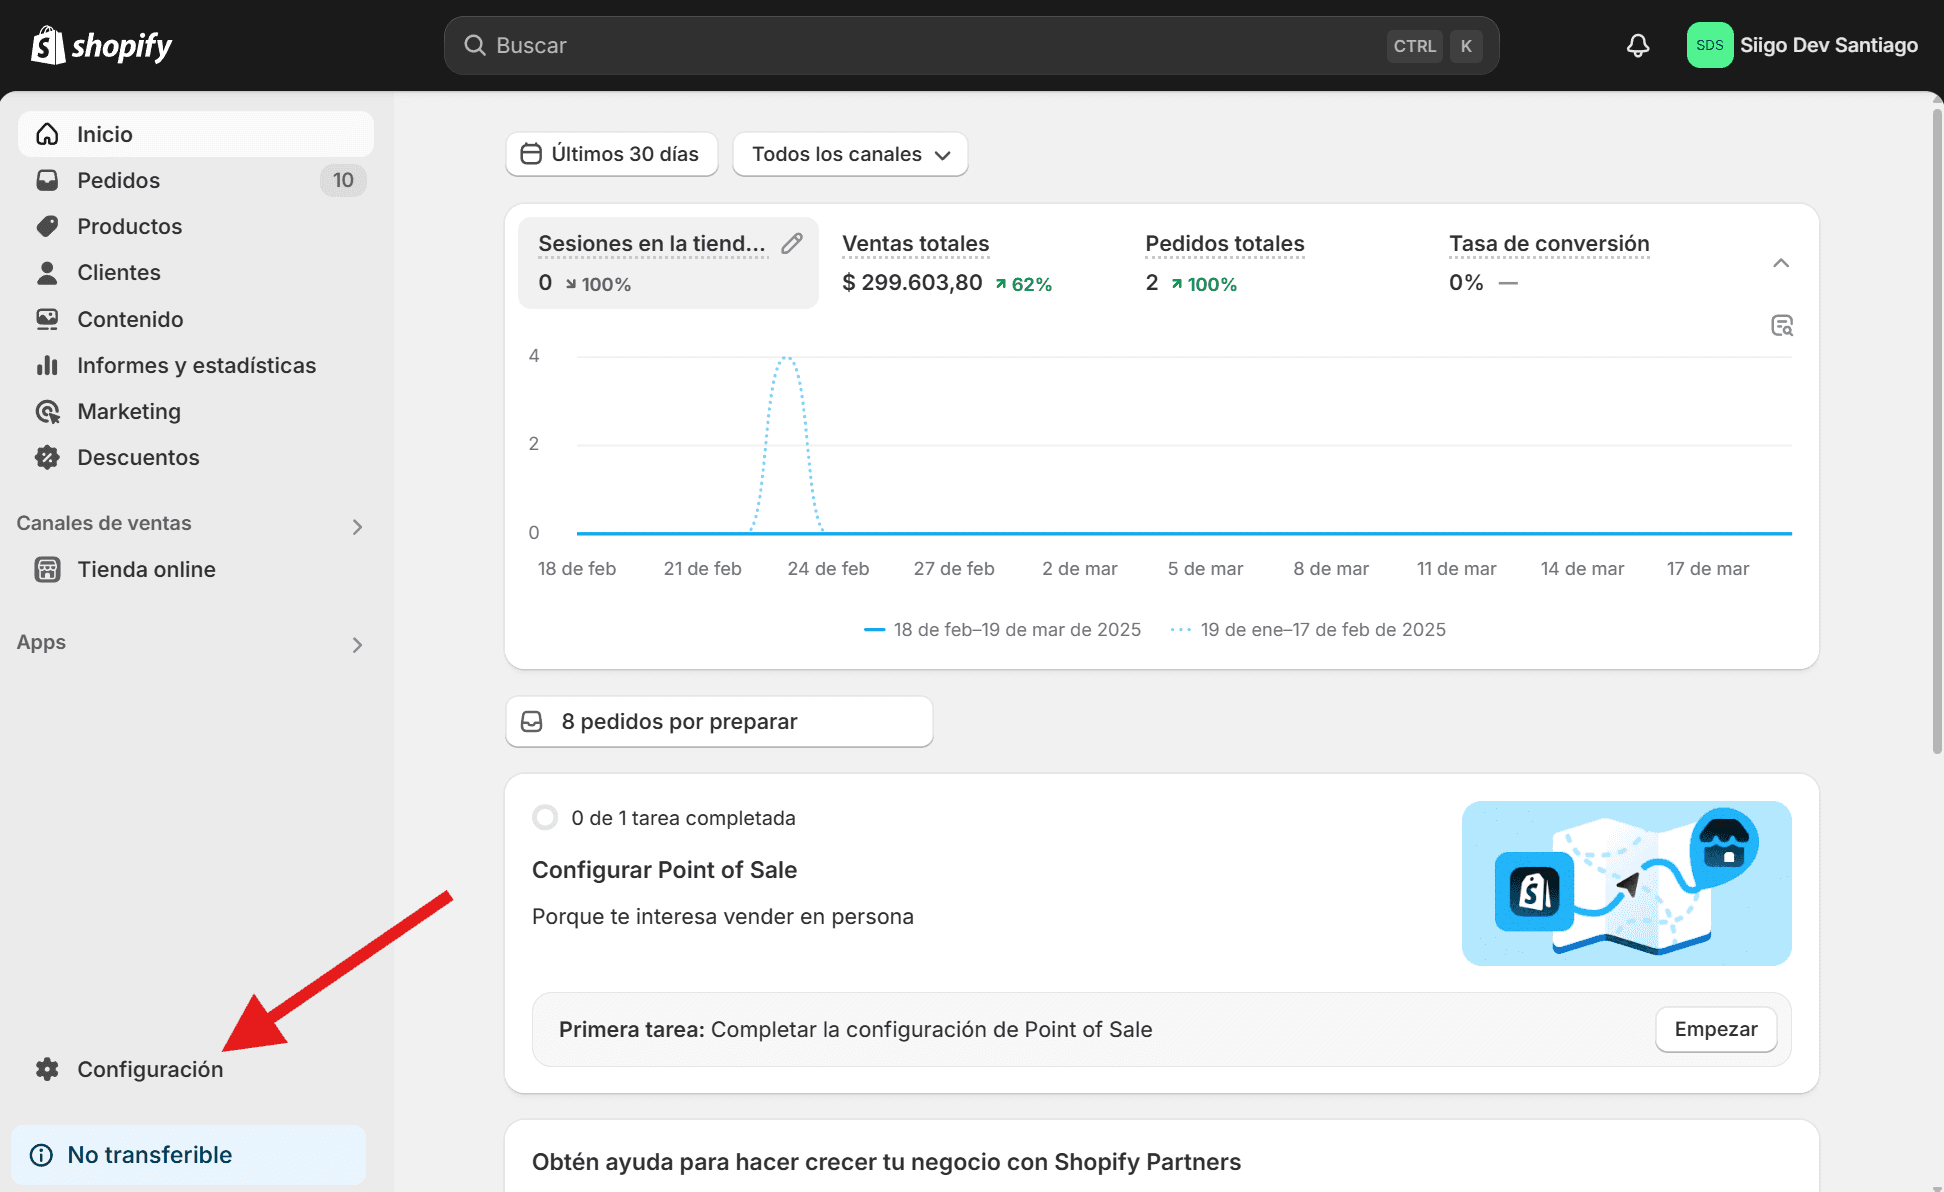Viewport: 1944px width, 1192px height.
Task: Open Contenido in the sidebar
Action: (196, 319)
